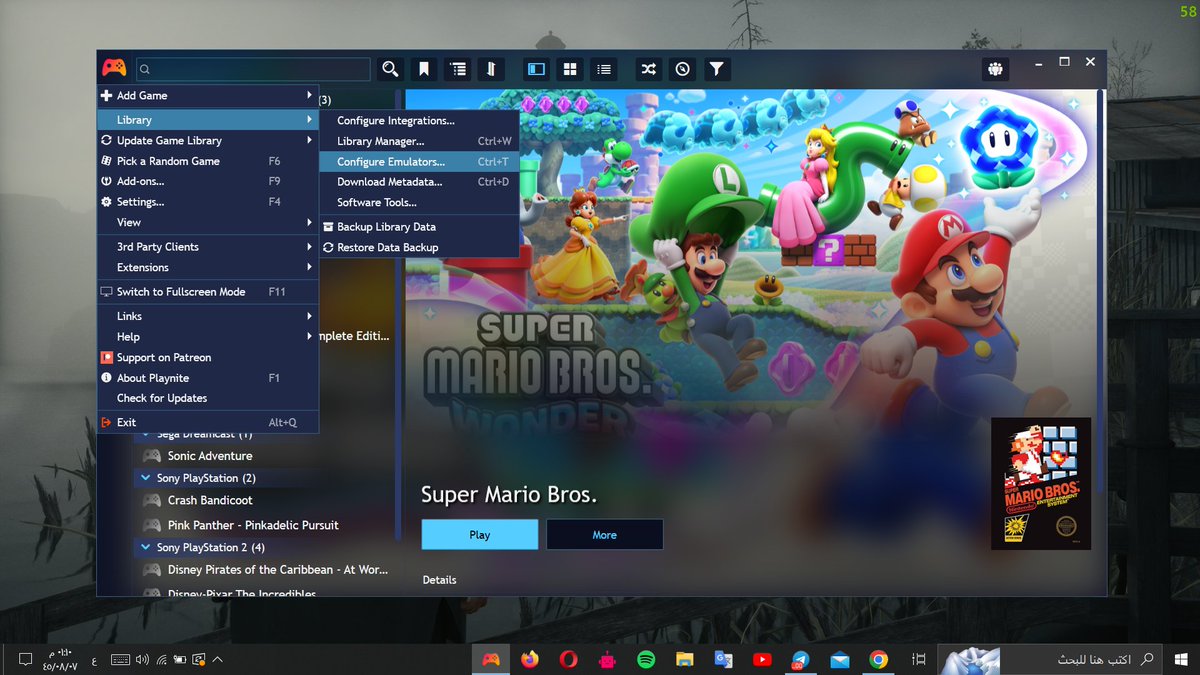Expand the Extensions submenu

point(208,267)
